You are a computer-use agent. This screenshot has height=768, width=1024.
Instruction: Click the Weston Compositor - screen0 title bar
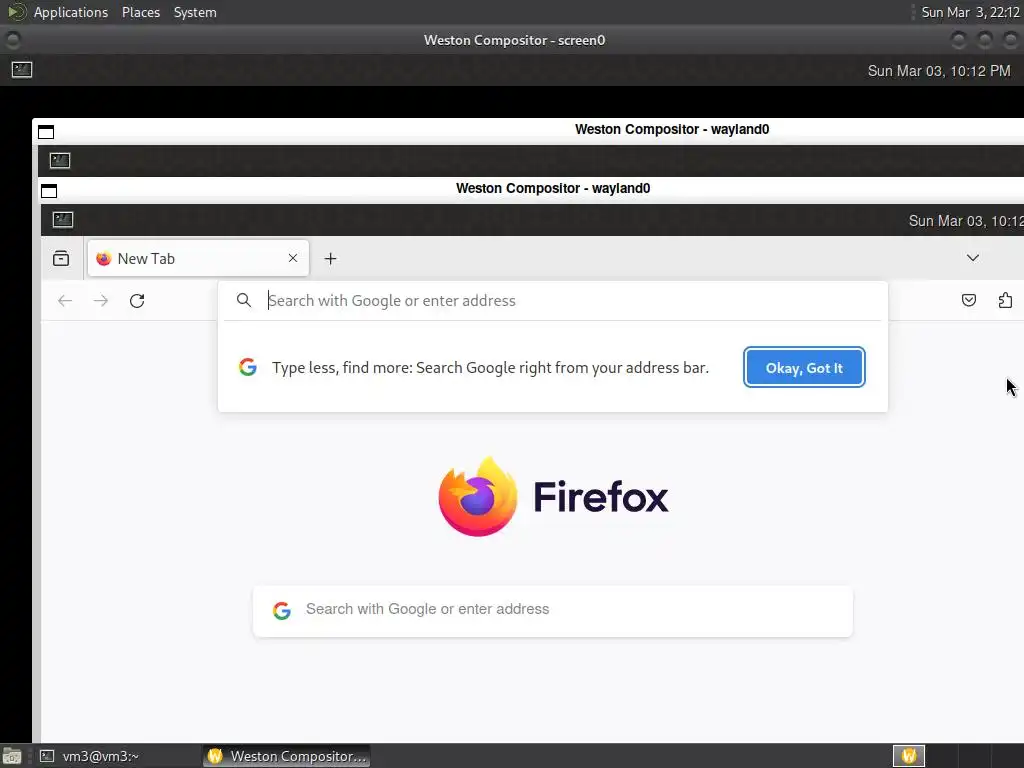pyautogui.click(x=514, y=40)
